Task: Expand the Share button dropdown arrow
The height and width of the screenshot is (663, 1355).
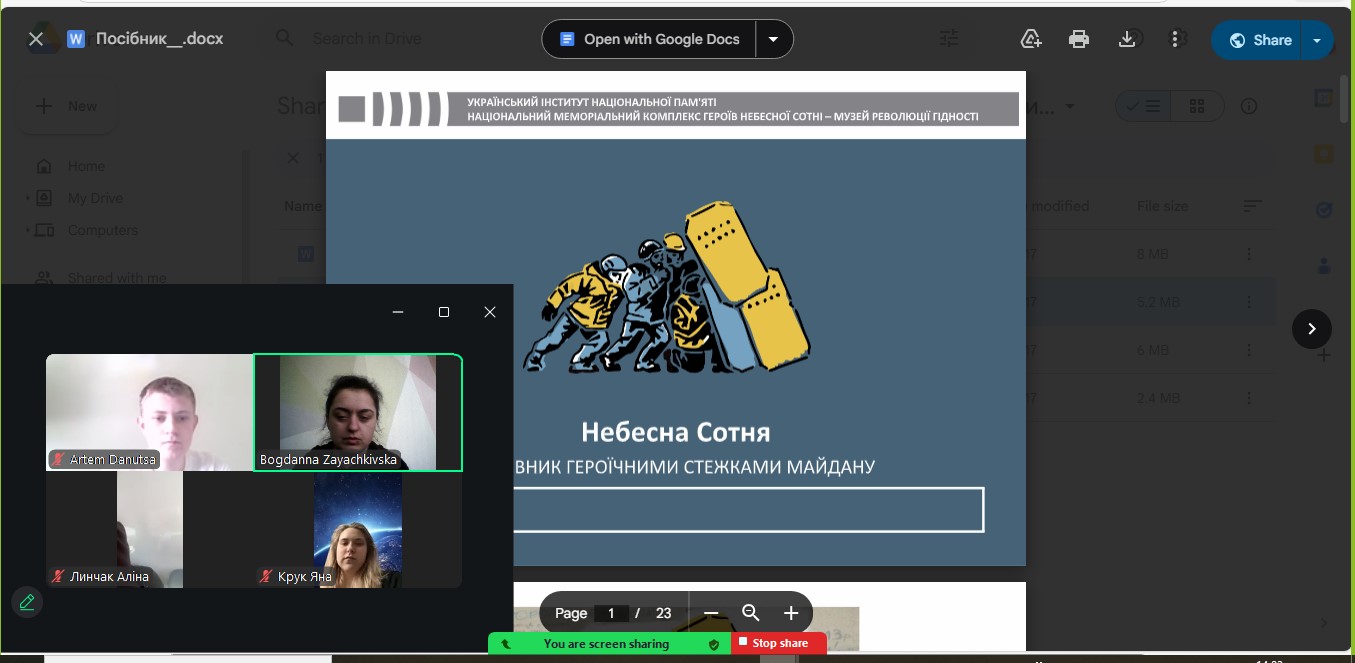Action: click(x=1317, y=40)
